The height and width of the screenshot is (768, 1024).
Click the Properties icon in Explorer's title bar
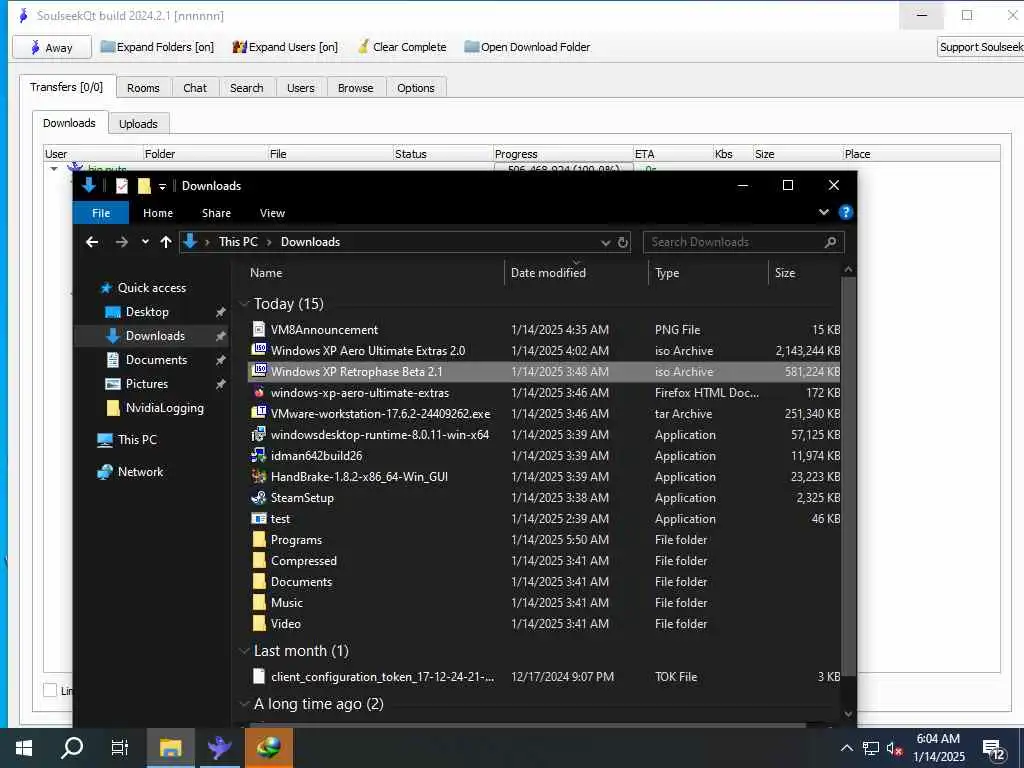click(121, 186)
